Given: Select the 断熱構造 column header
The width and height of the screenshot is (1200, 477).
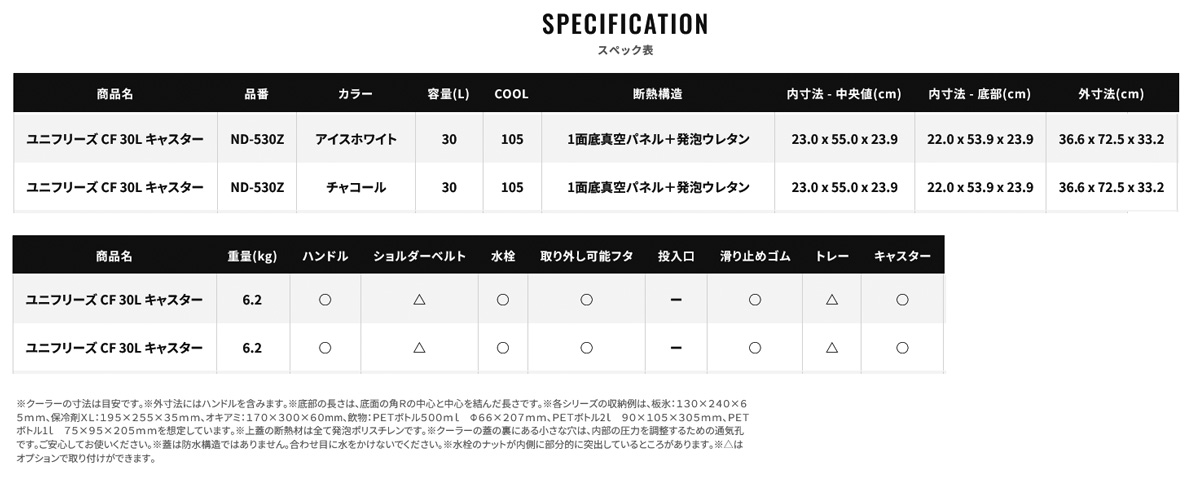Looking at the screenshot, I should tap(658, 94).
